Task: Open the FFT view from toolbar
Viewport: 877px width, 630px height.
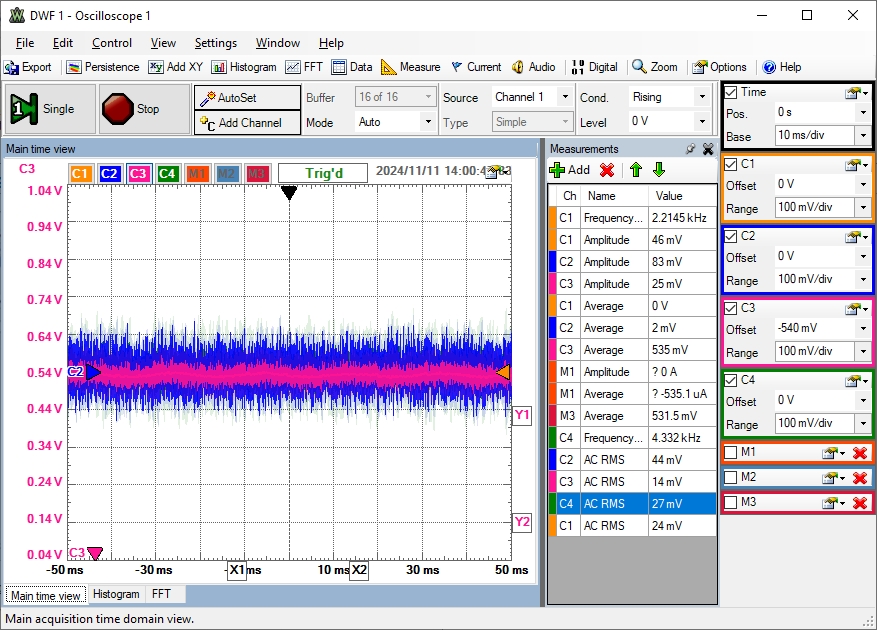Action: 303,67
